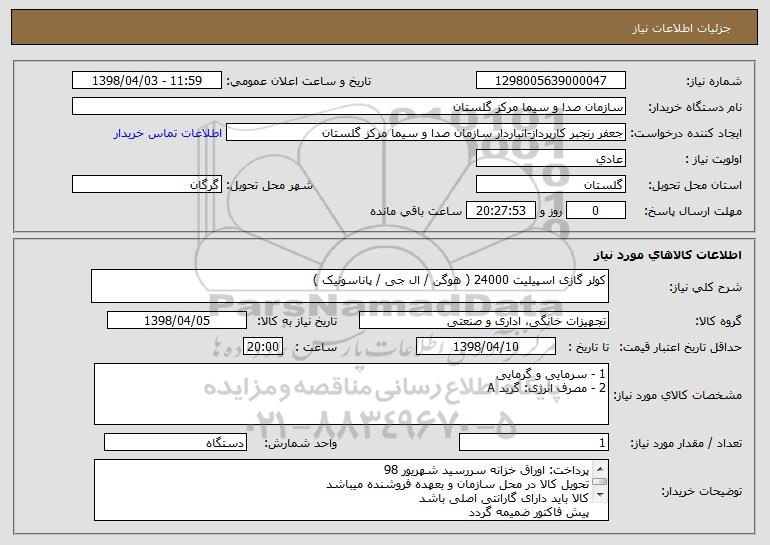Click the label مهلت ارسال پاسخ
Viewport: 770px width, 545px height.
pos(693,211)
